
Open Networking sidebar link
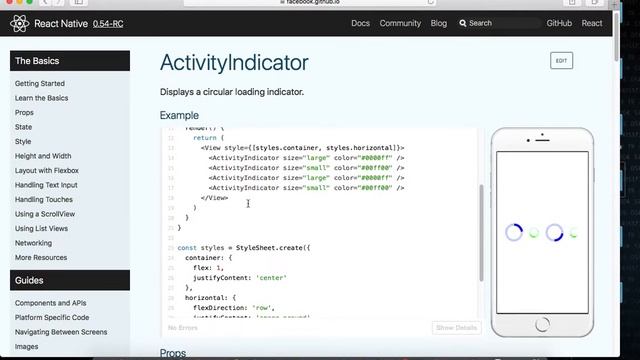pyautogui.click(x=33, y=243)
